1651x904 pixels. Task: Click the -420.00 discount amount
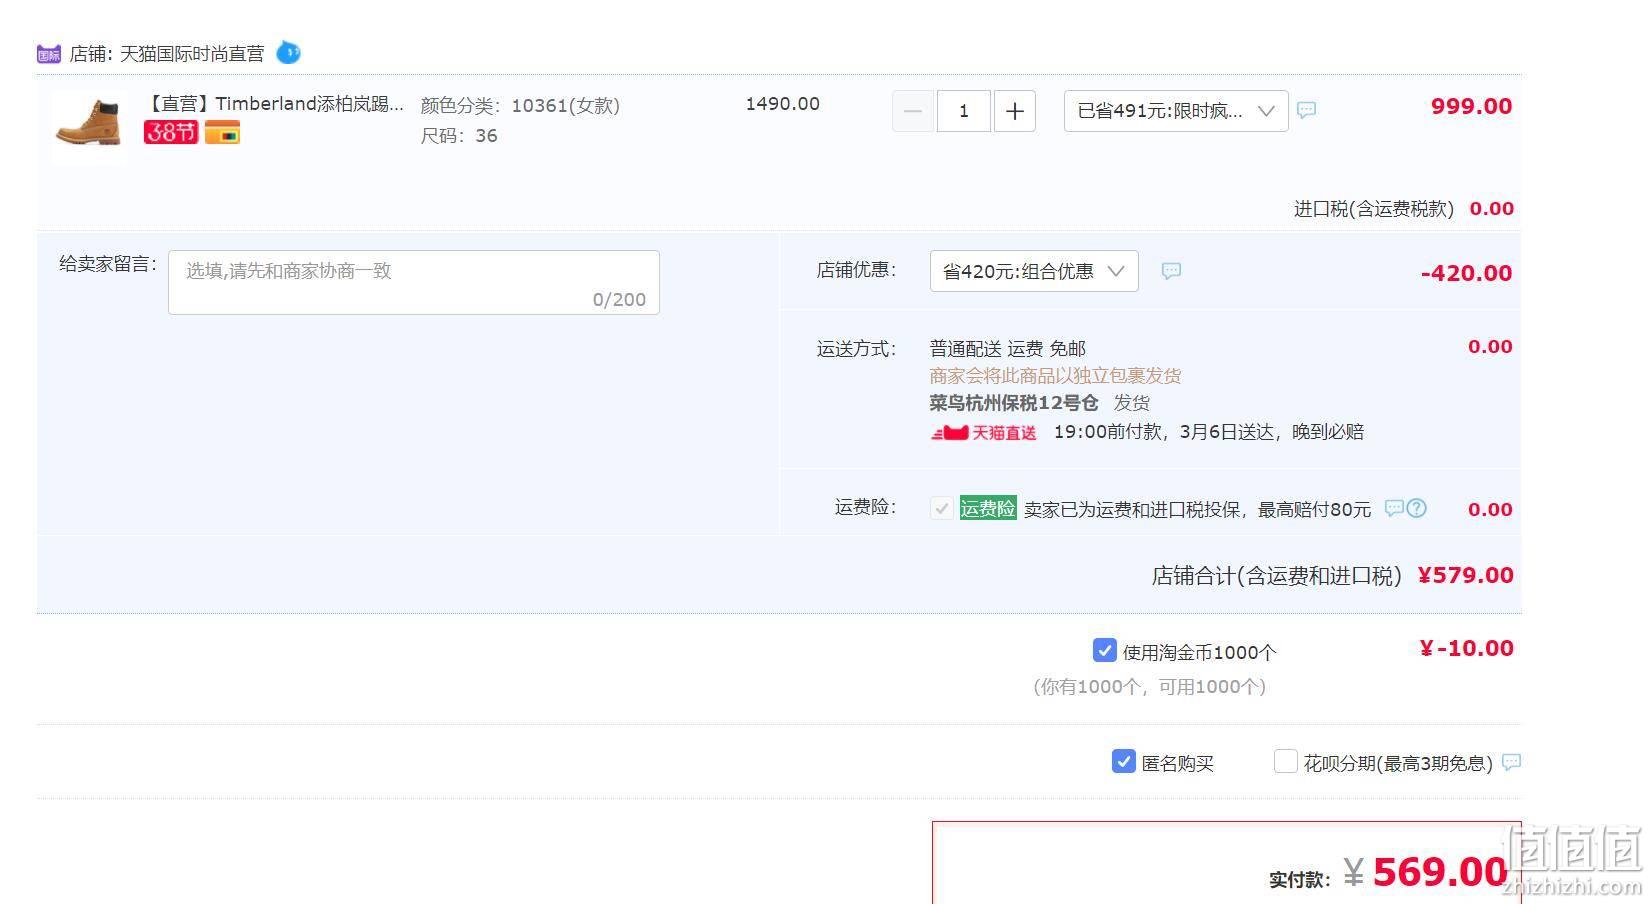pos(1466,273)
